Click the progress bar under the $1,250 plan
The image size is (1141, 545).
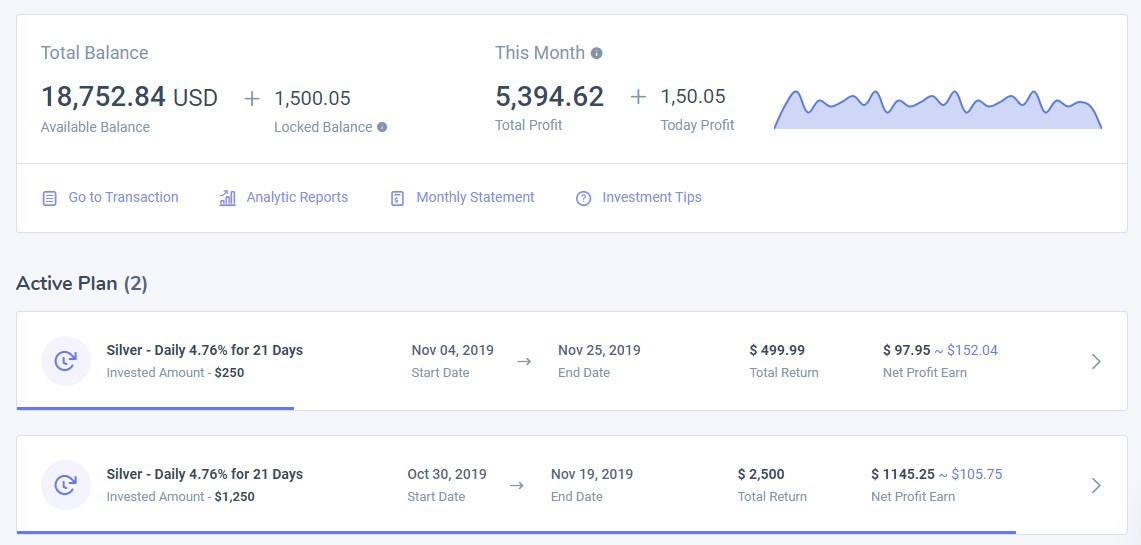515,532
